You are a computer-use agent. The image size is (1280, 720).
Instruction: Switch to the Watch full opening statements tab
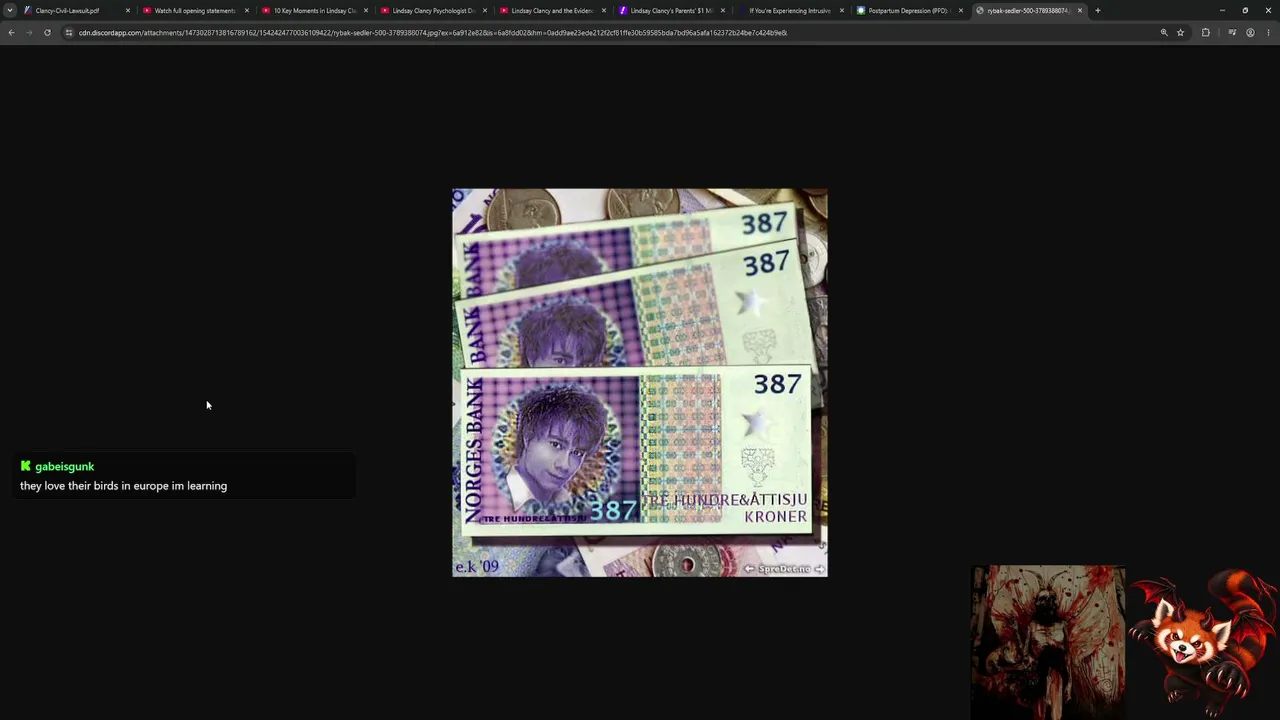tap(194, 10)
